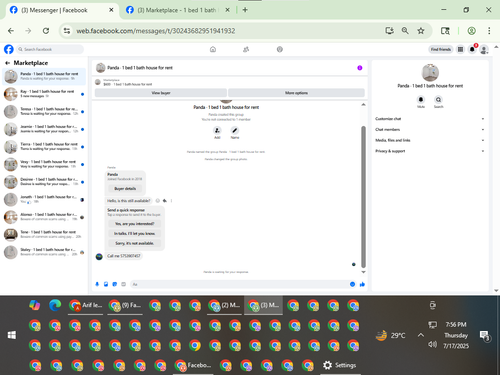Reply to the 'Hello, is this still available?' message

coord(165,201)
